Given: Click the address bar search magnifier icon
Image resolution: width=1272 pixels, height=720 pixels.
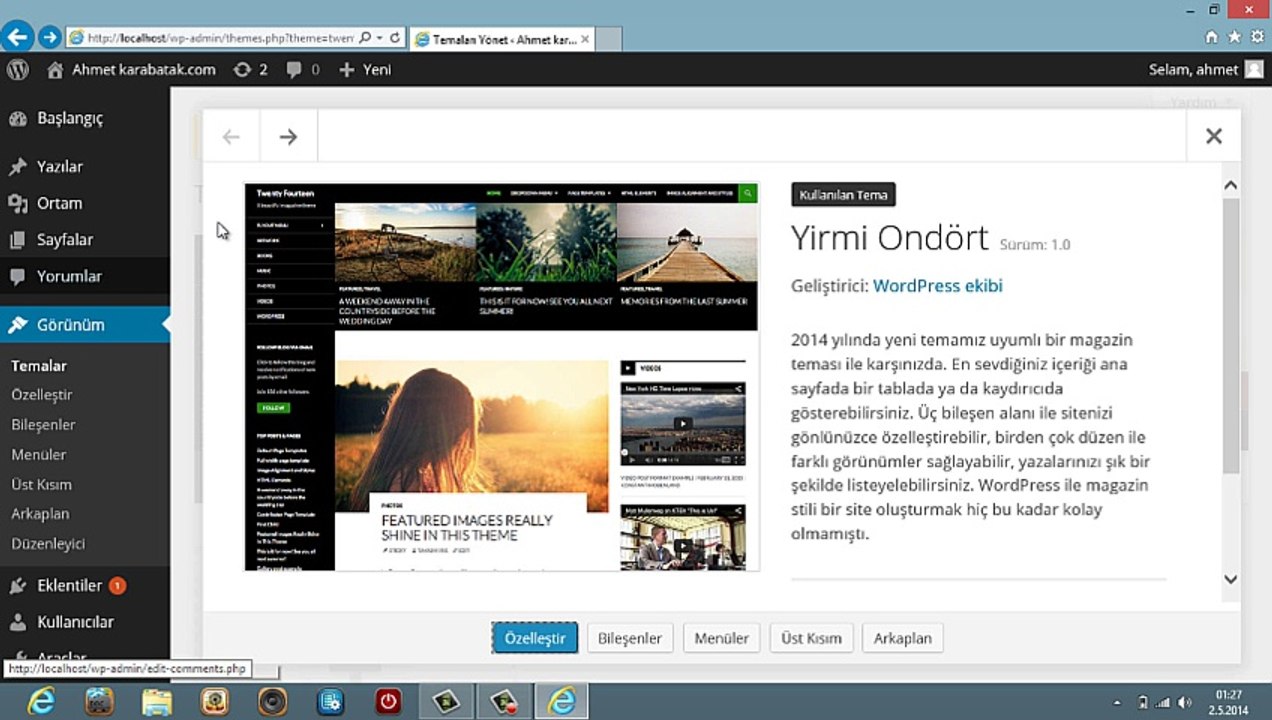Looking at the screenshot, I should pos(365,38).
